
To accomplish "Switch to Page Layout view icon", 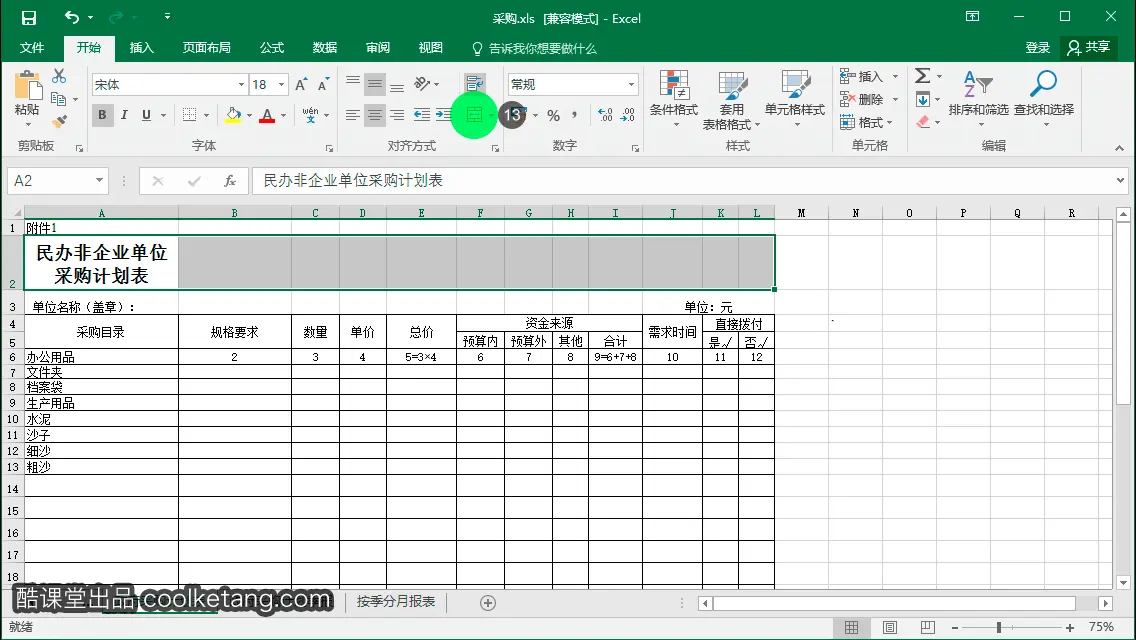I will [890, 627].
